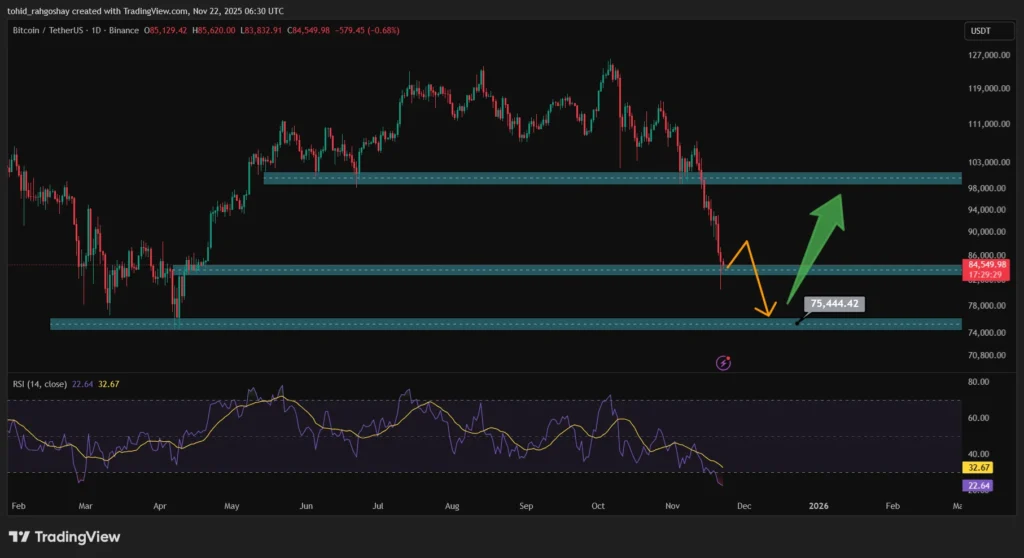Image resolution: width=1024 pixels, height=558 pixels.
Task: Click the TradingView logo at bottom left
Action: click(64, 537)
